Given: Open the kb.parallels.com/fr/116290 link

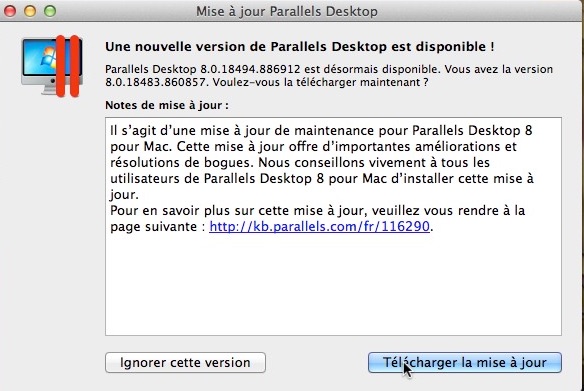Looking at the screenshot, I should 320,226.
